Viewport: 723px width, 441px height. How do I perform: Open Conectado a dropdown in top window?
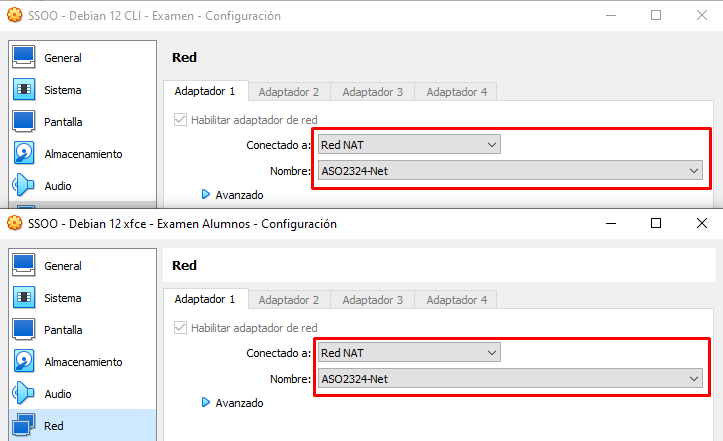point(408,145)
